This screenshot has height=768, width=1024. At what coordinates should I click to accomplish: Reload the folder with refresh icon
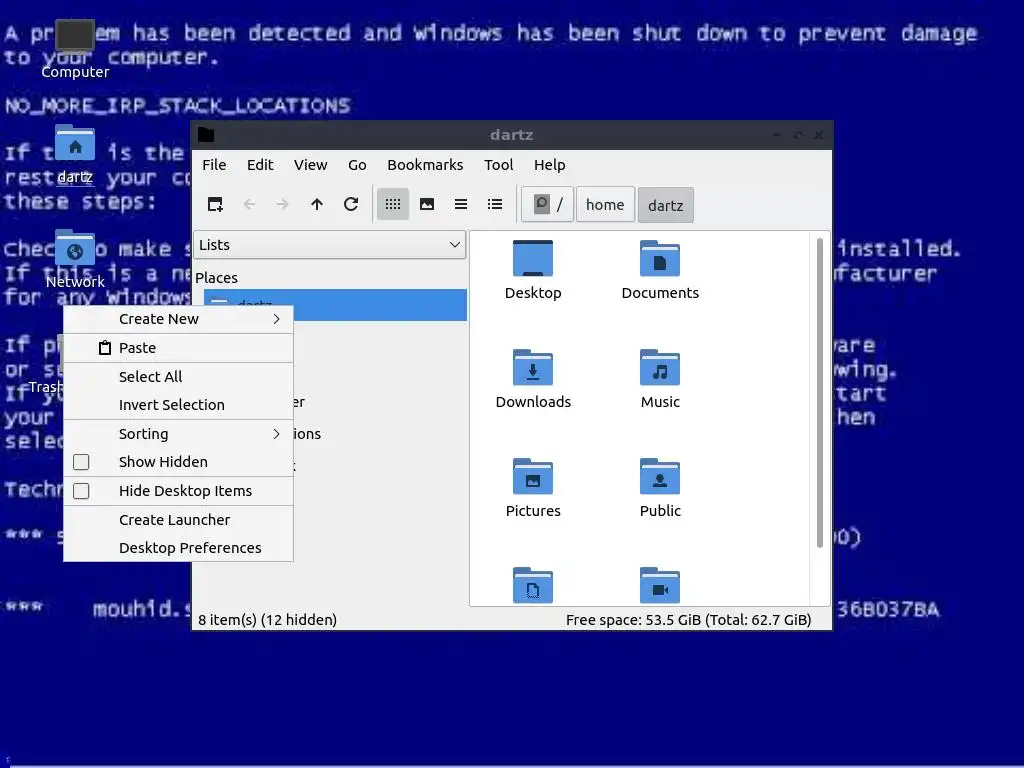coord(351,204)
